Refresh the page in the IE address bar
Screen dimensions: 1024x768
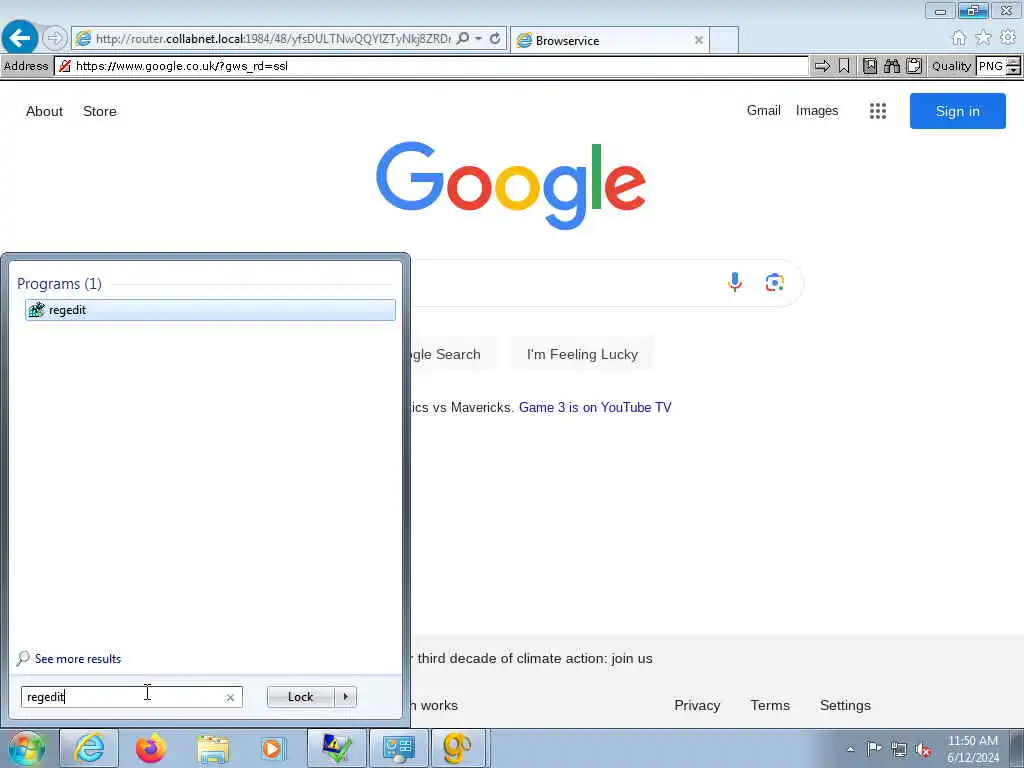click(x=495, y=39)
